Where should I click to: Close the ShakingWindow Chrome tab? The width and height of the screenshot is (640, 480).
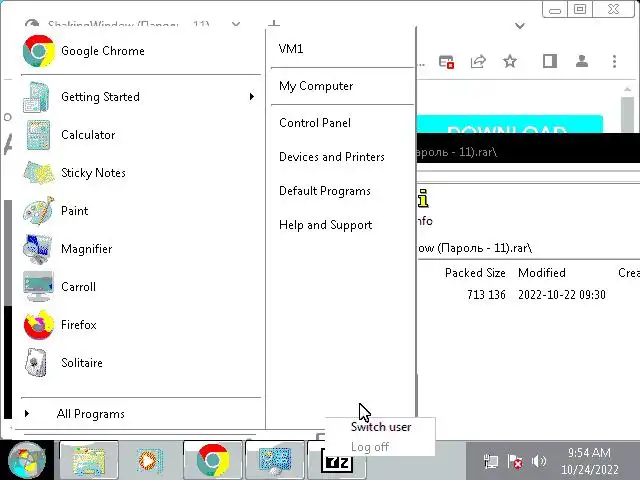point(236,24)
